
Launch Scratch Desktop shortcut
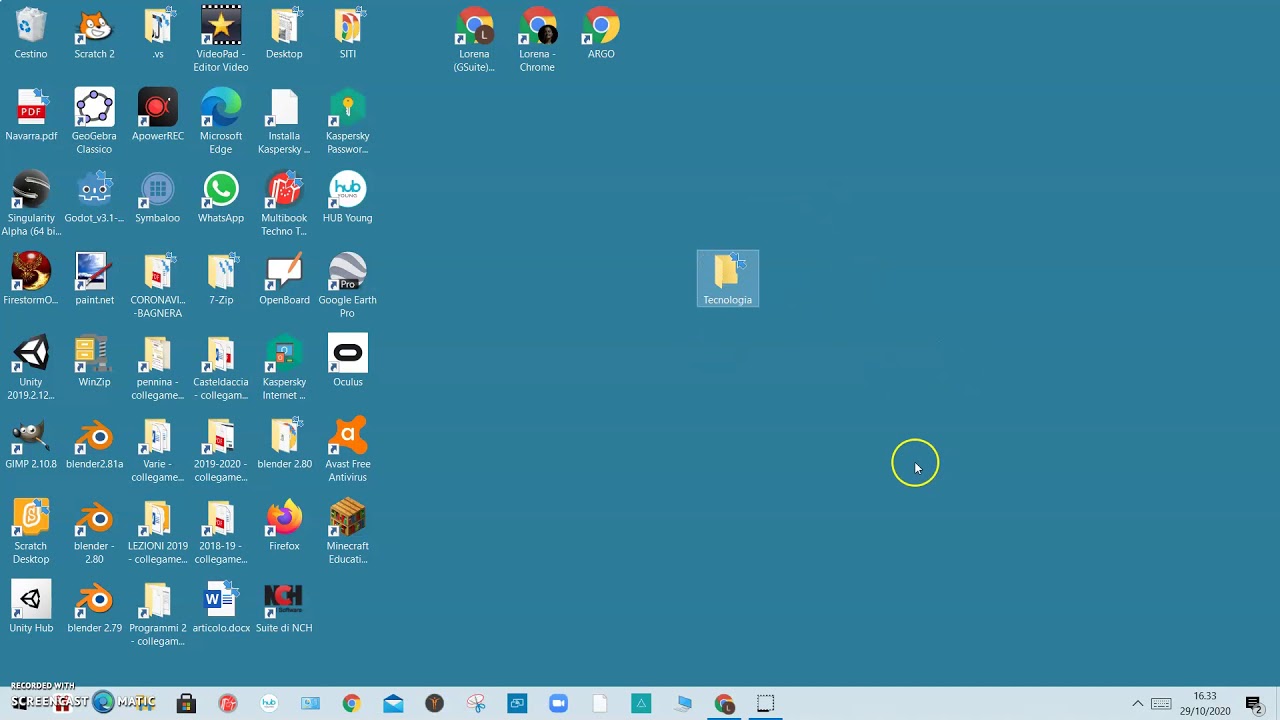click(x=31, y=532)
